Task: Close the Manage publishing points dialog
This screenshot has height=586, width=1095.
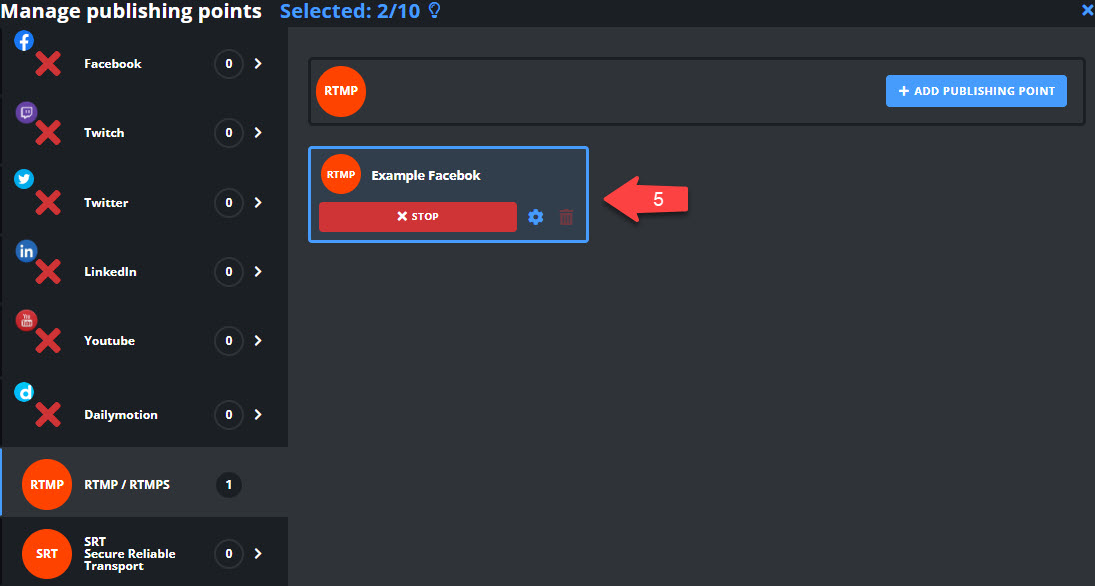Action: 1087,10
